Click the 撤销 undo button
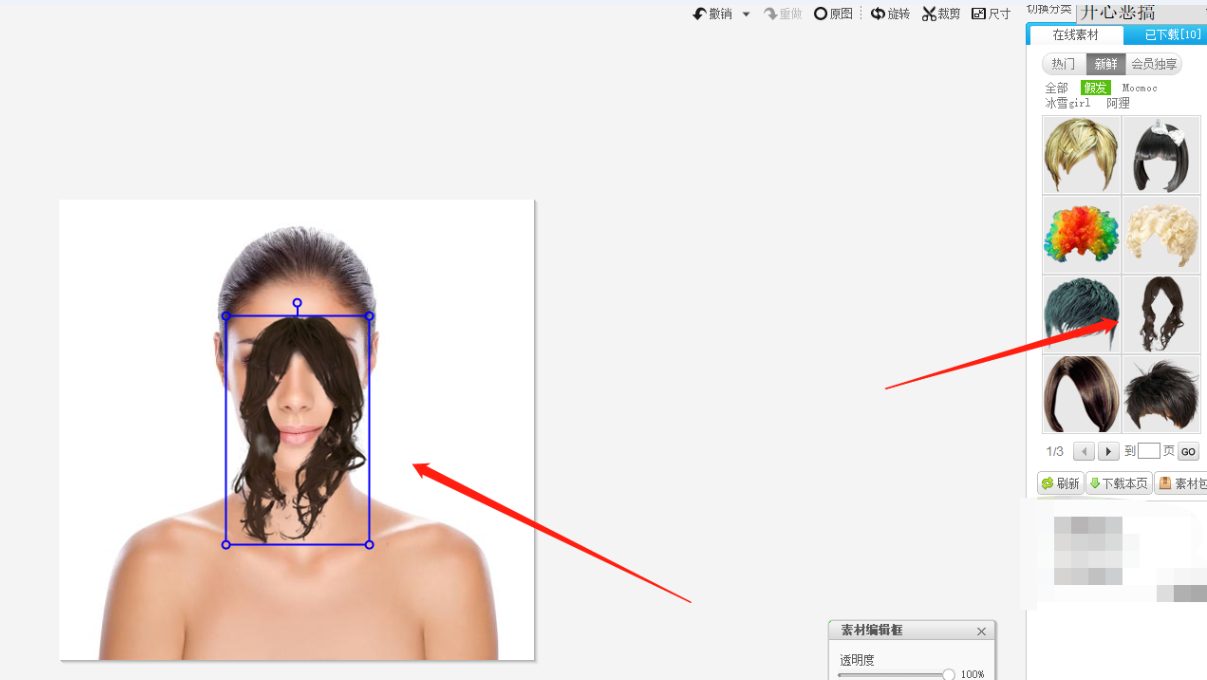This screenshot has height=680, width=1207. [713, 14]
